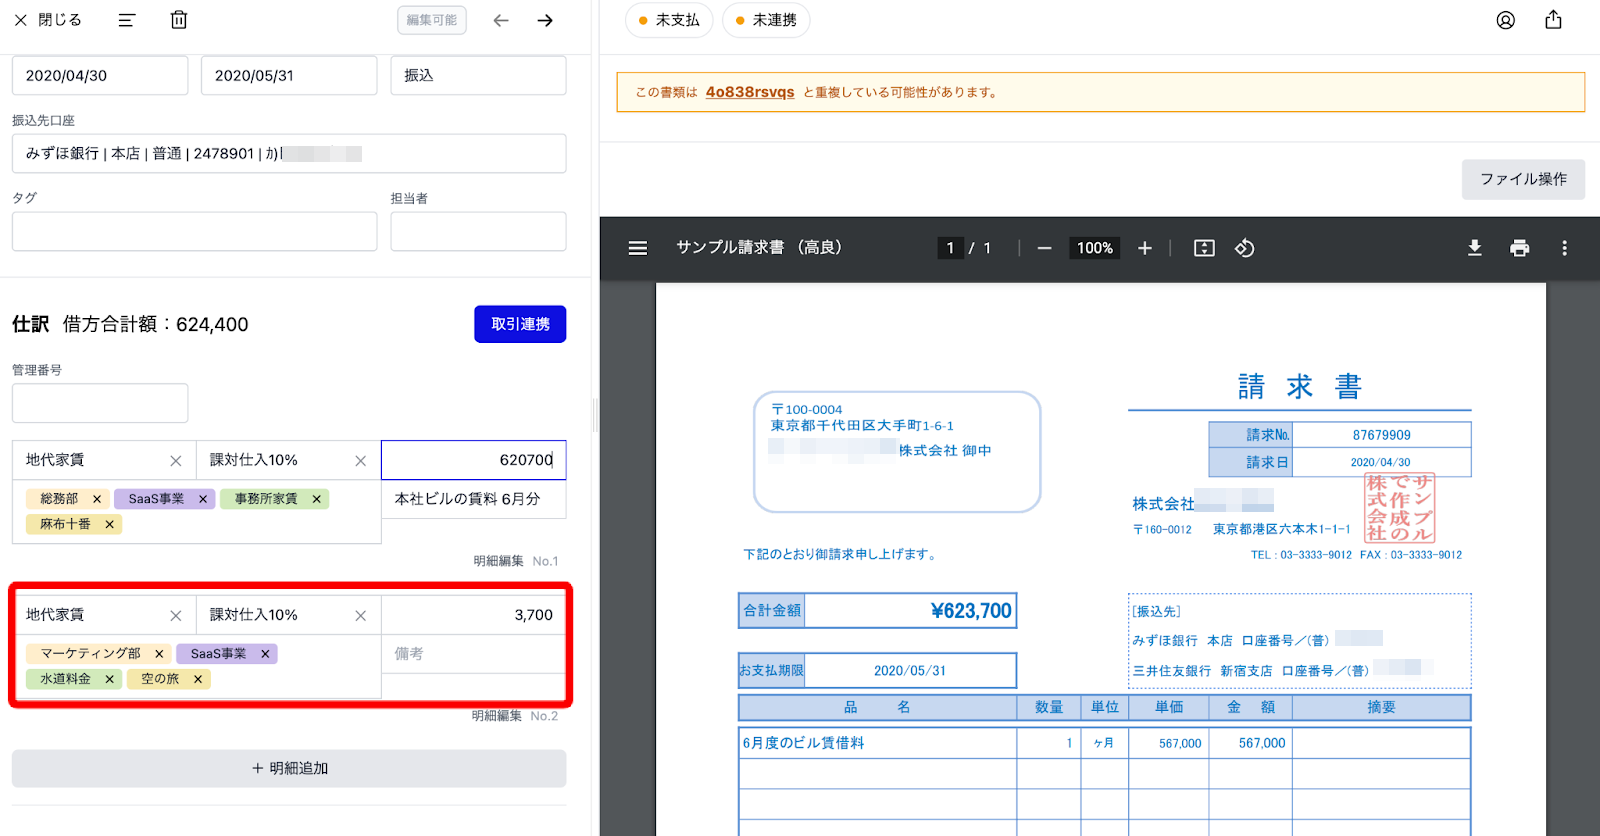
Task: Click the タグ input field
Action: click(x=194, y=231)
